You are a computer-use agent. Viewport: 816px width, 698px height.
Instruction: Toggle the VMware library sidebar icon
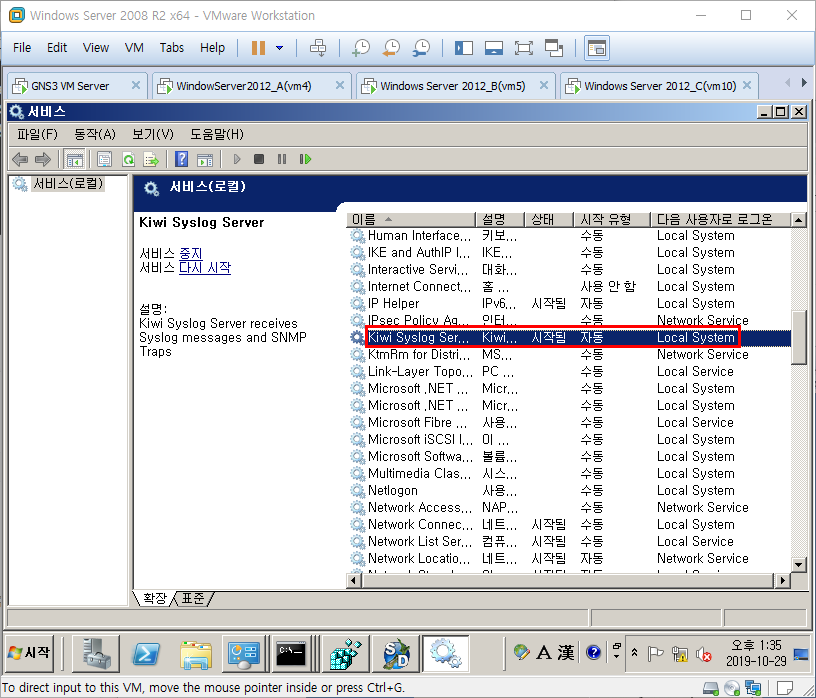tap(464, 48)
